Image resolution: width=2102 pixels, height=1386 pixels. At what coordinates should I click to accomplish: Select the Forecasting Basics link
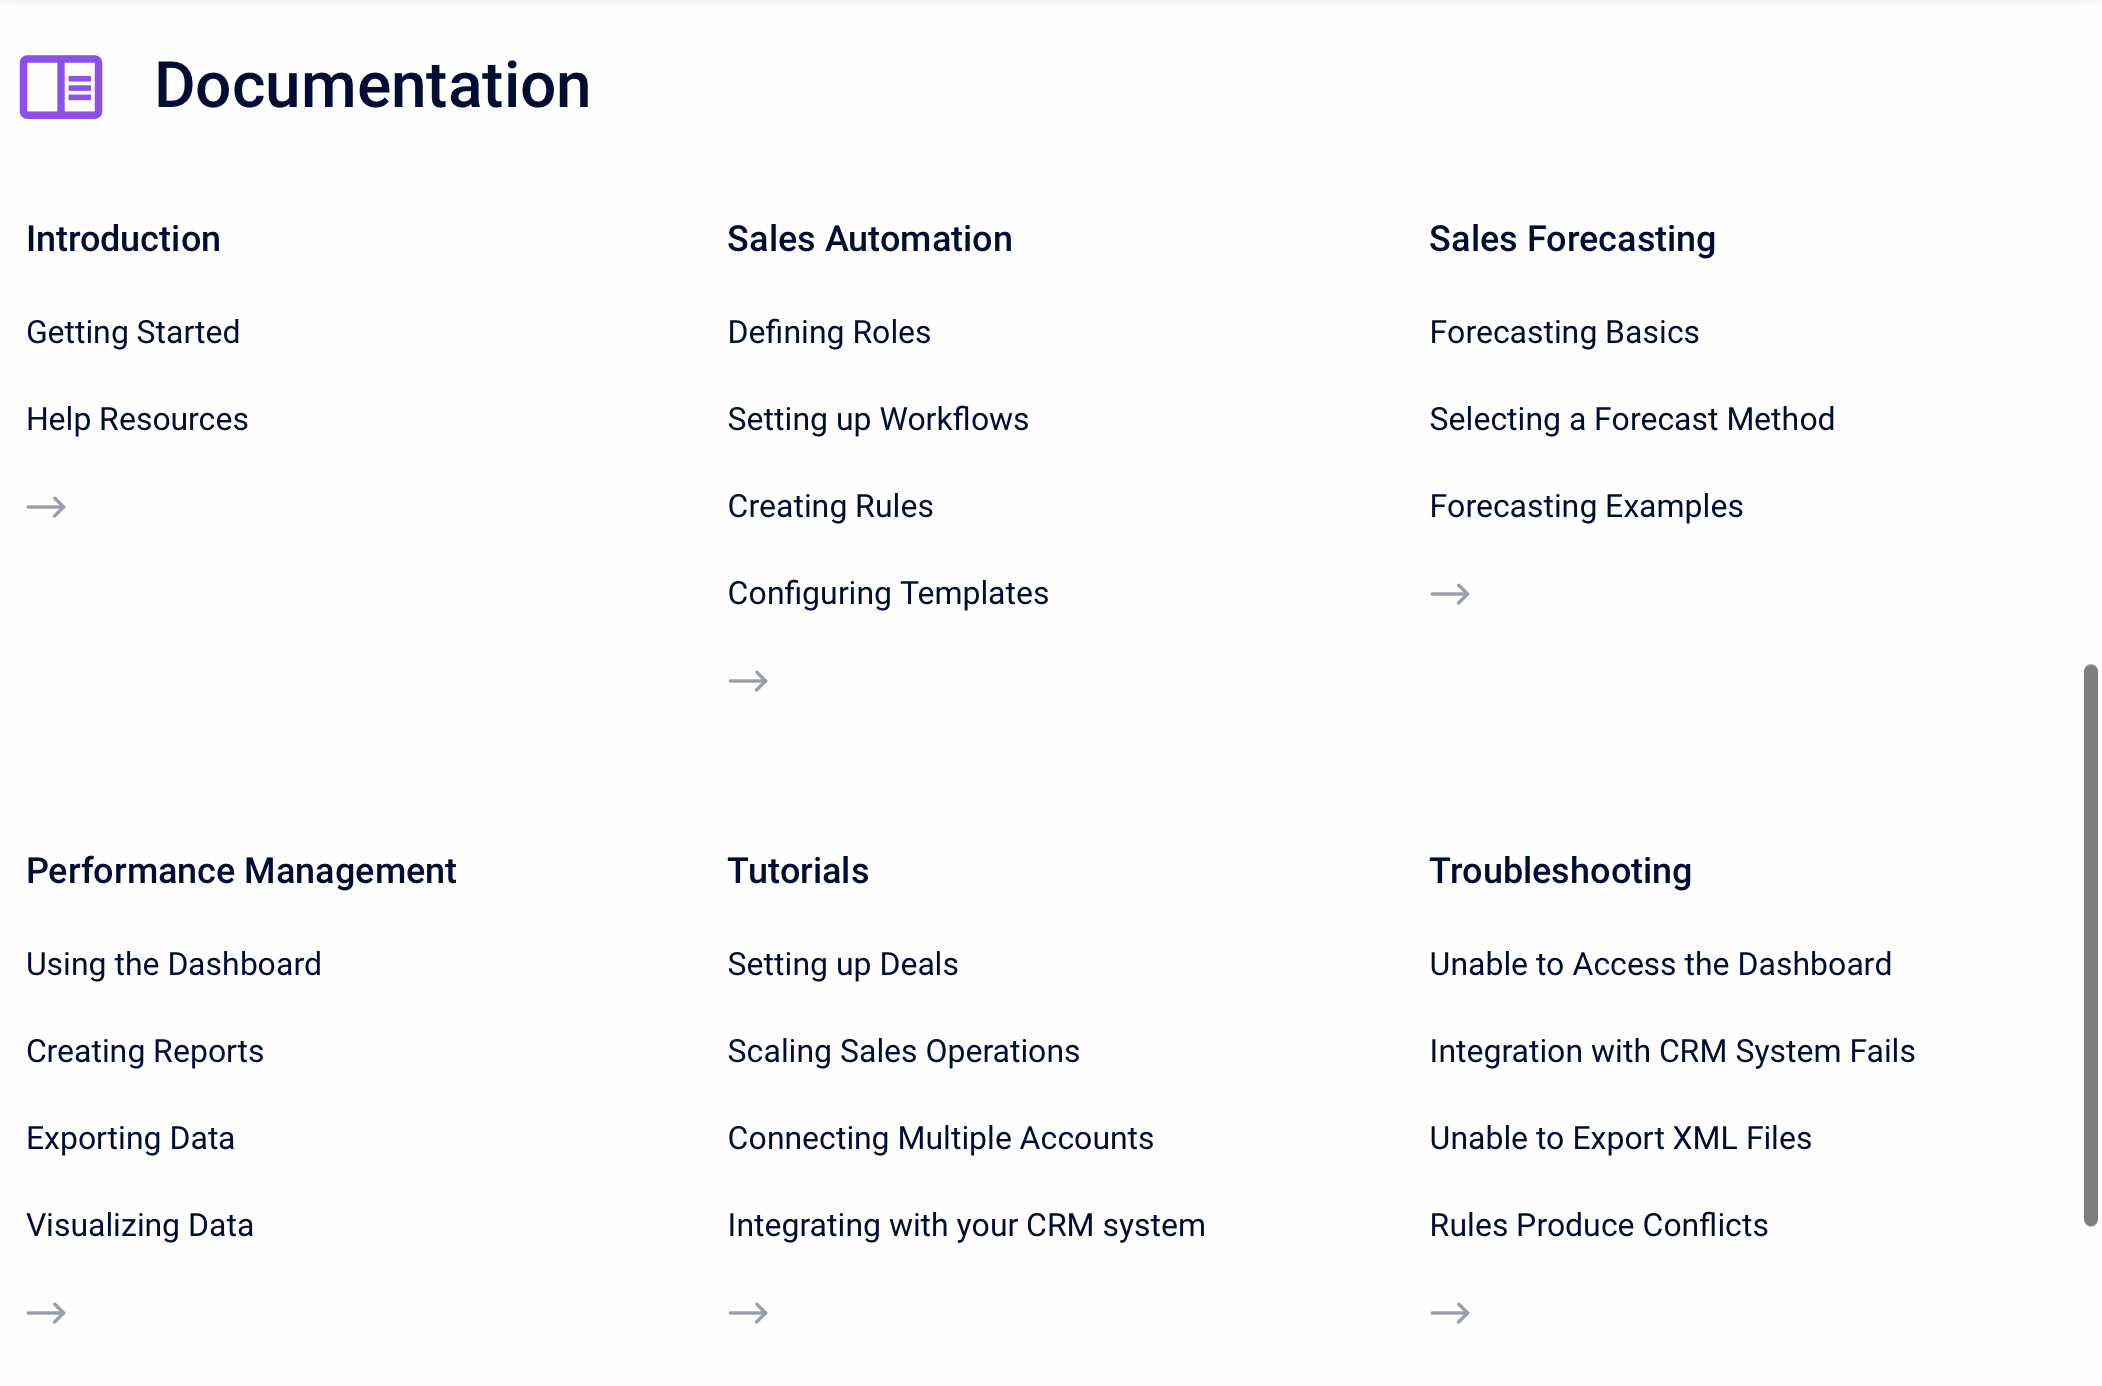click(1563, 332)
